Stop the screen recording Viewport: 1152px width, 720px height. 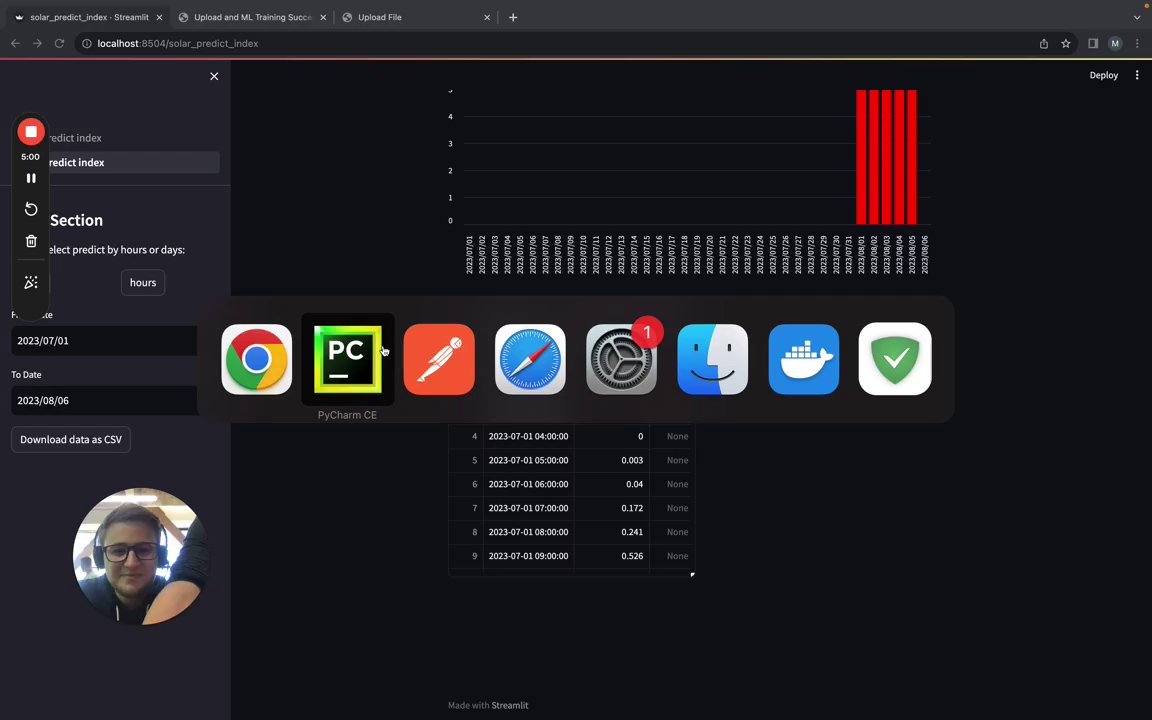31,132
